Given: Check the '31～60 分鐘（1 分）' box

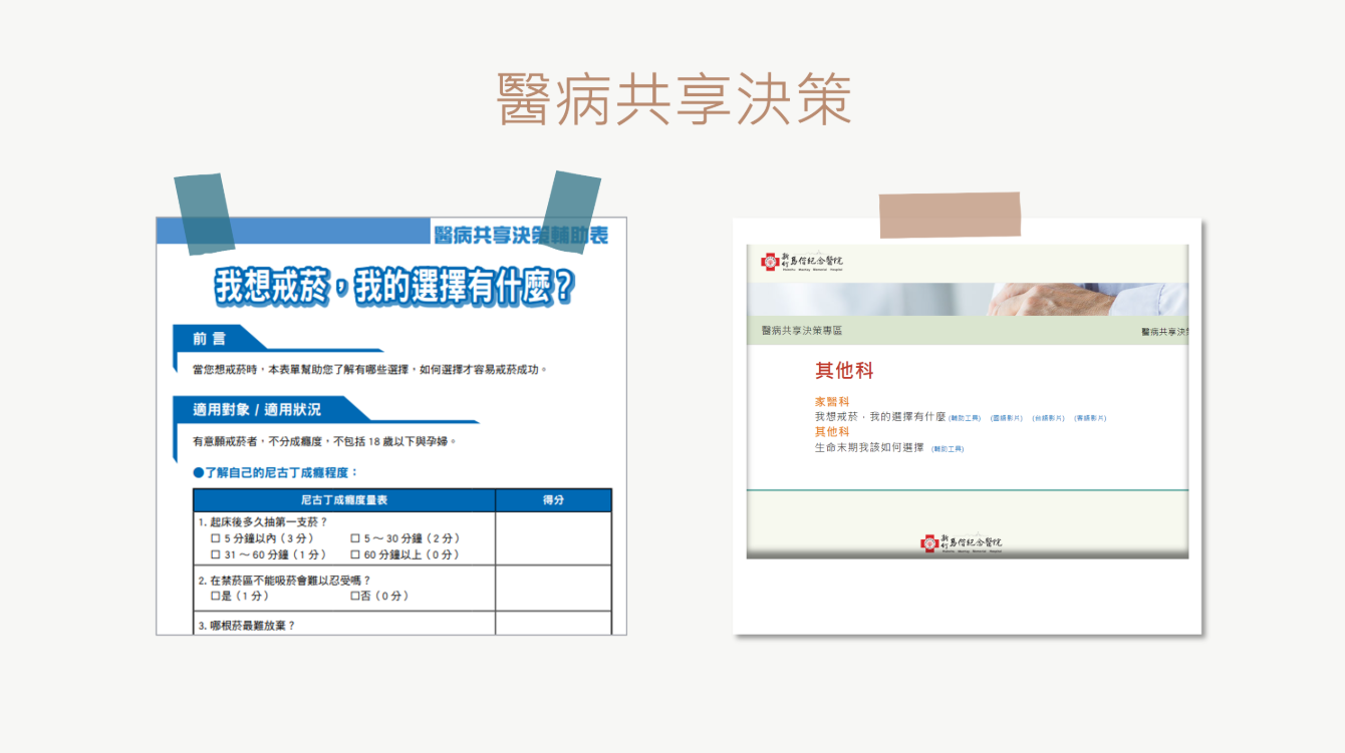Looking at the screenshot, I should coord(216,554).
